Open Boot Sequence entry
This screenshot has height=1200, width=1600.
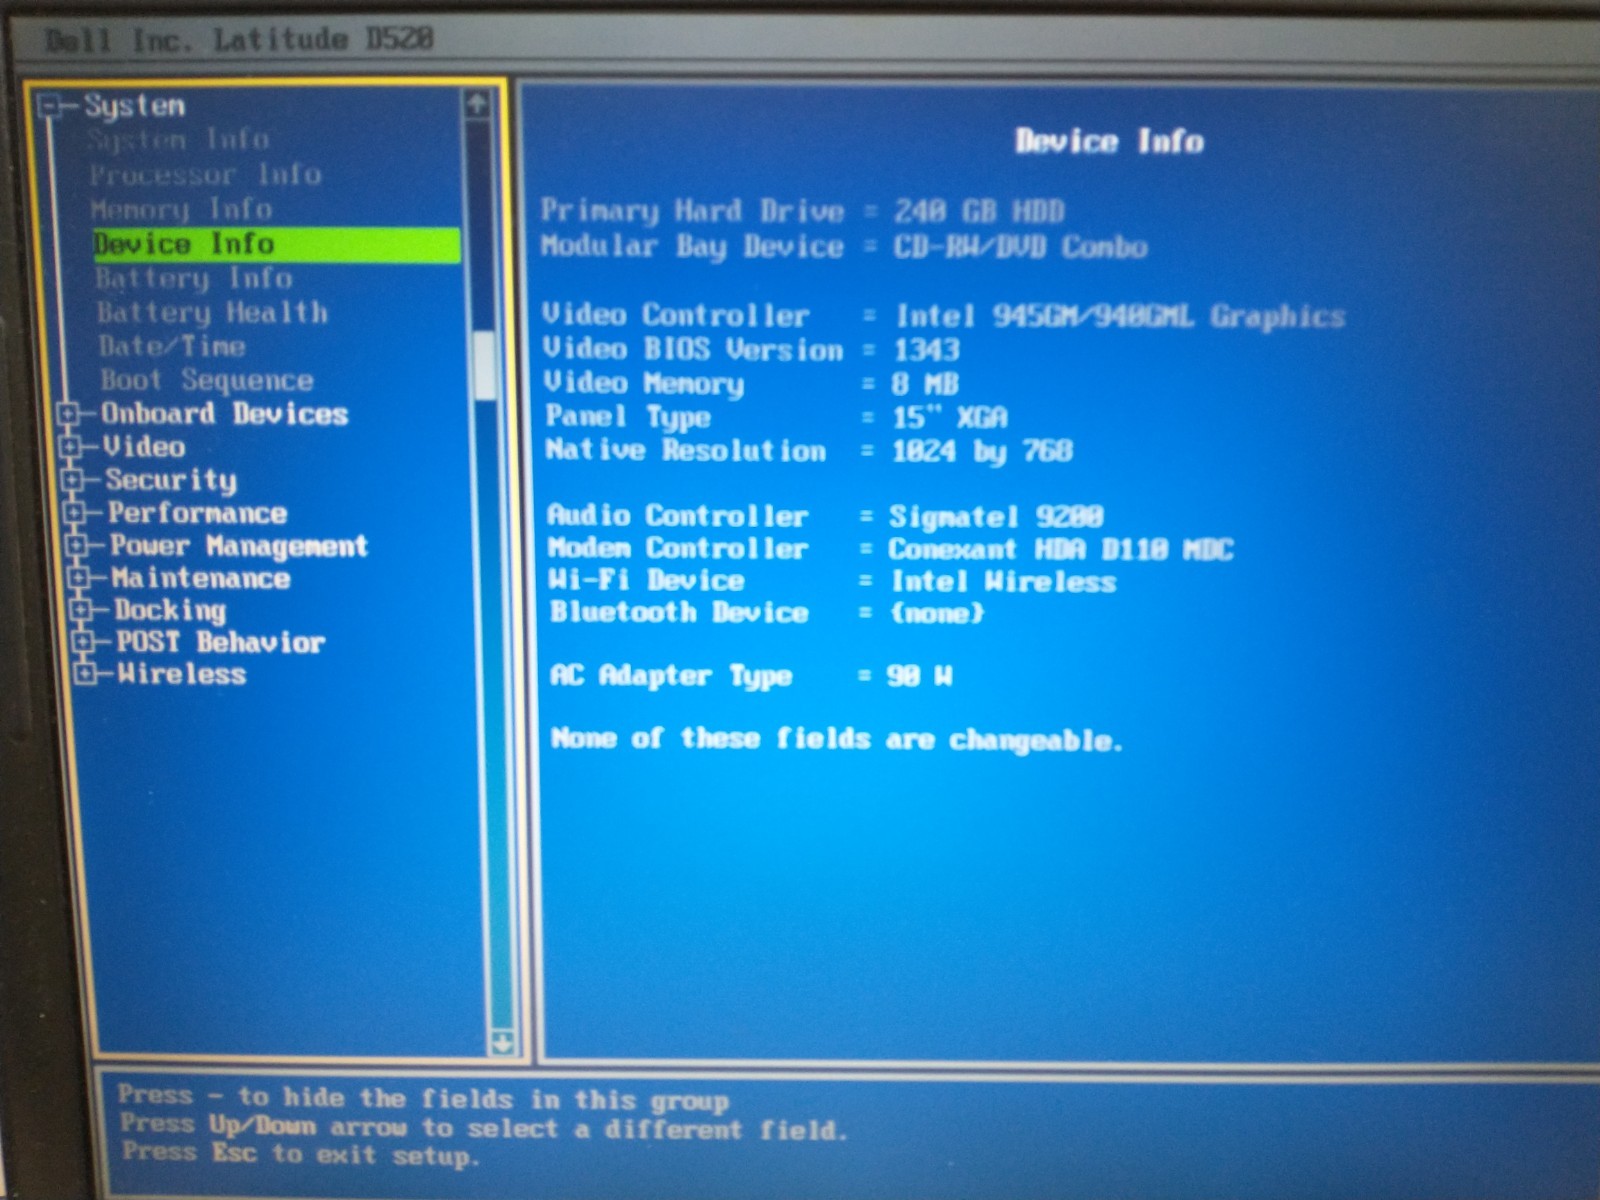pos(207,381)
